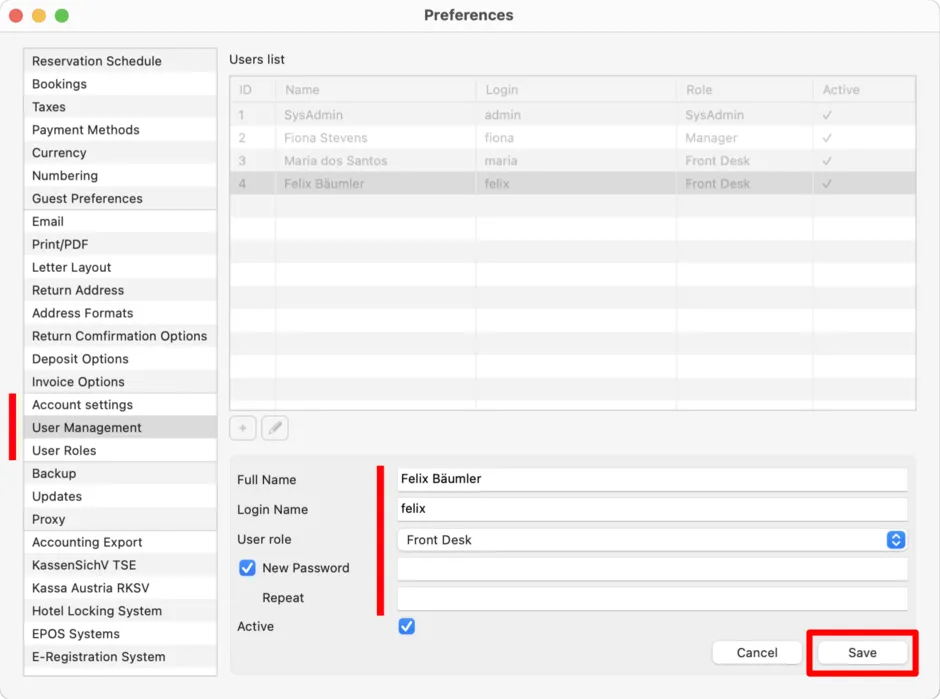Open the User role dropdown arrows
The image size is (940, 699).
[x=896, y=540]
